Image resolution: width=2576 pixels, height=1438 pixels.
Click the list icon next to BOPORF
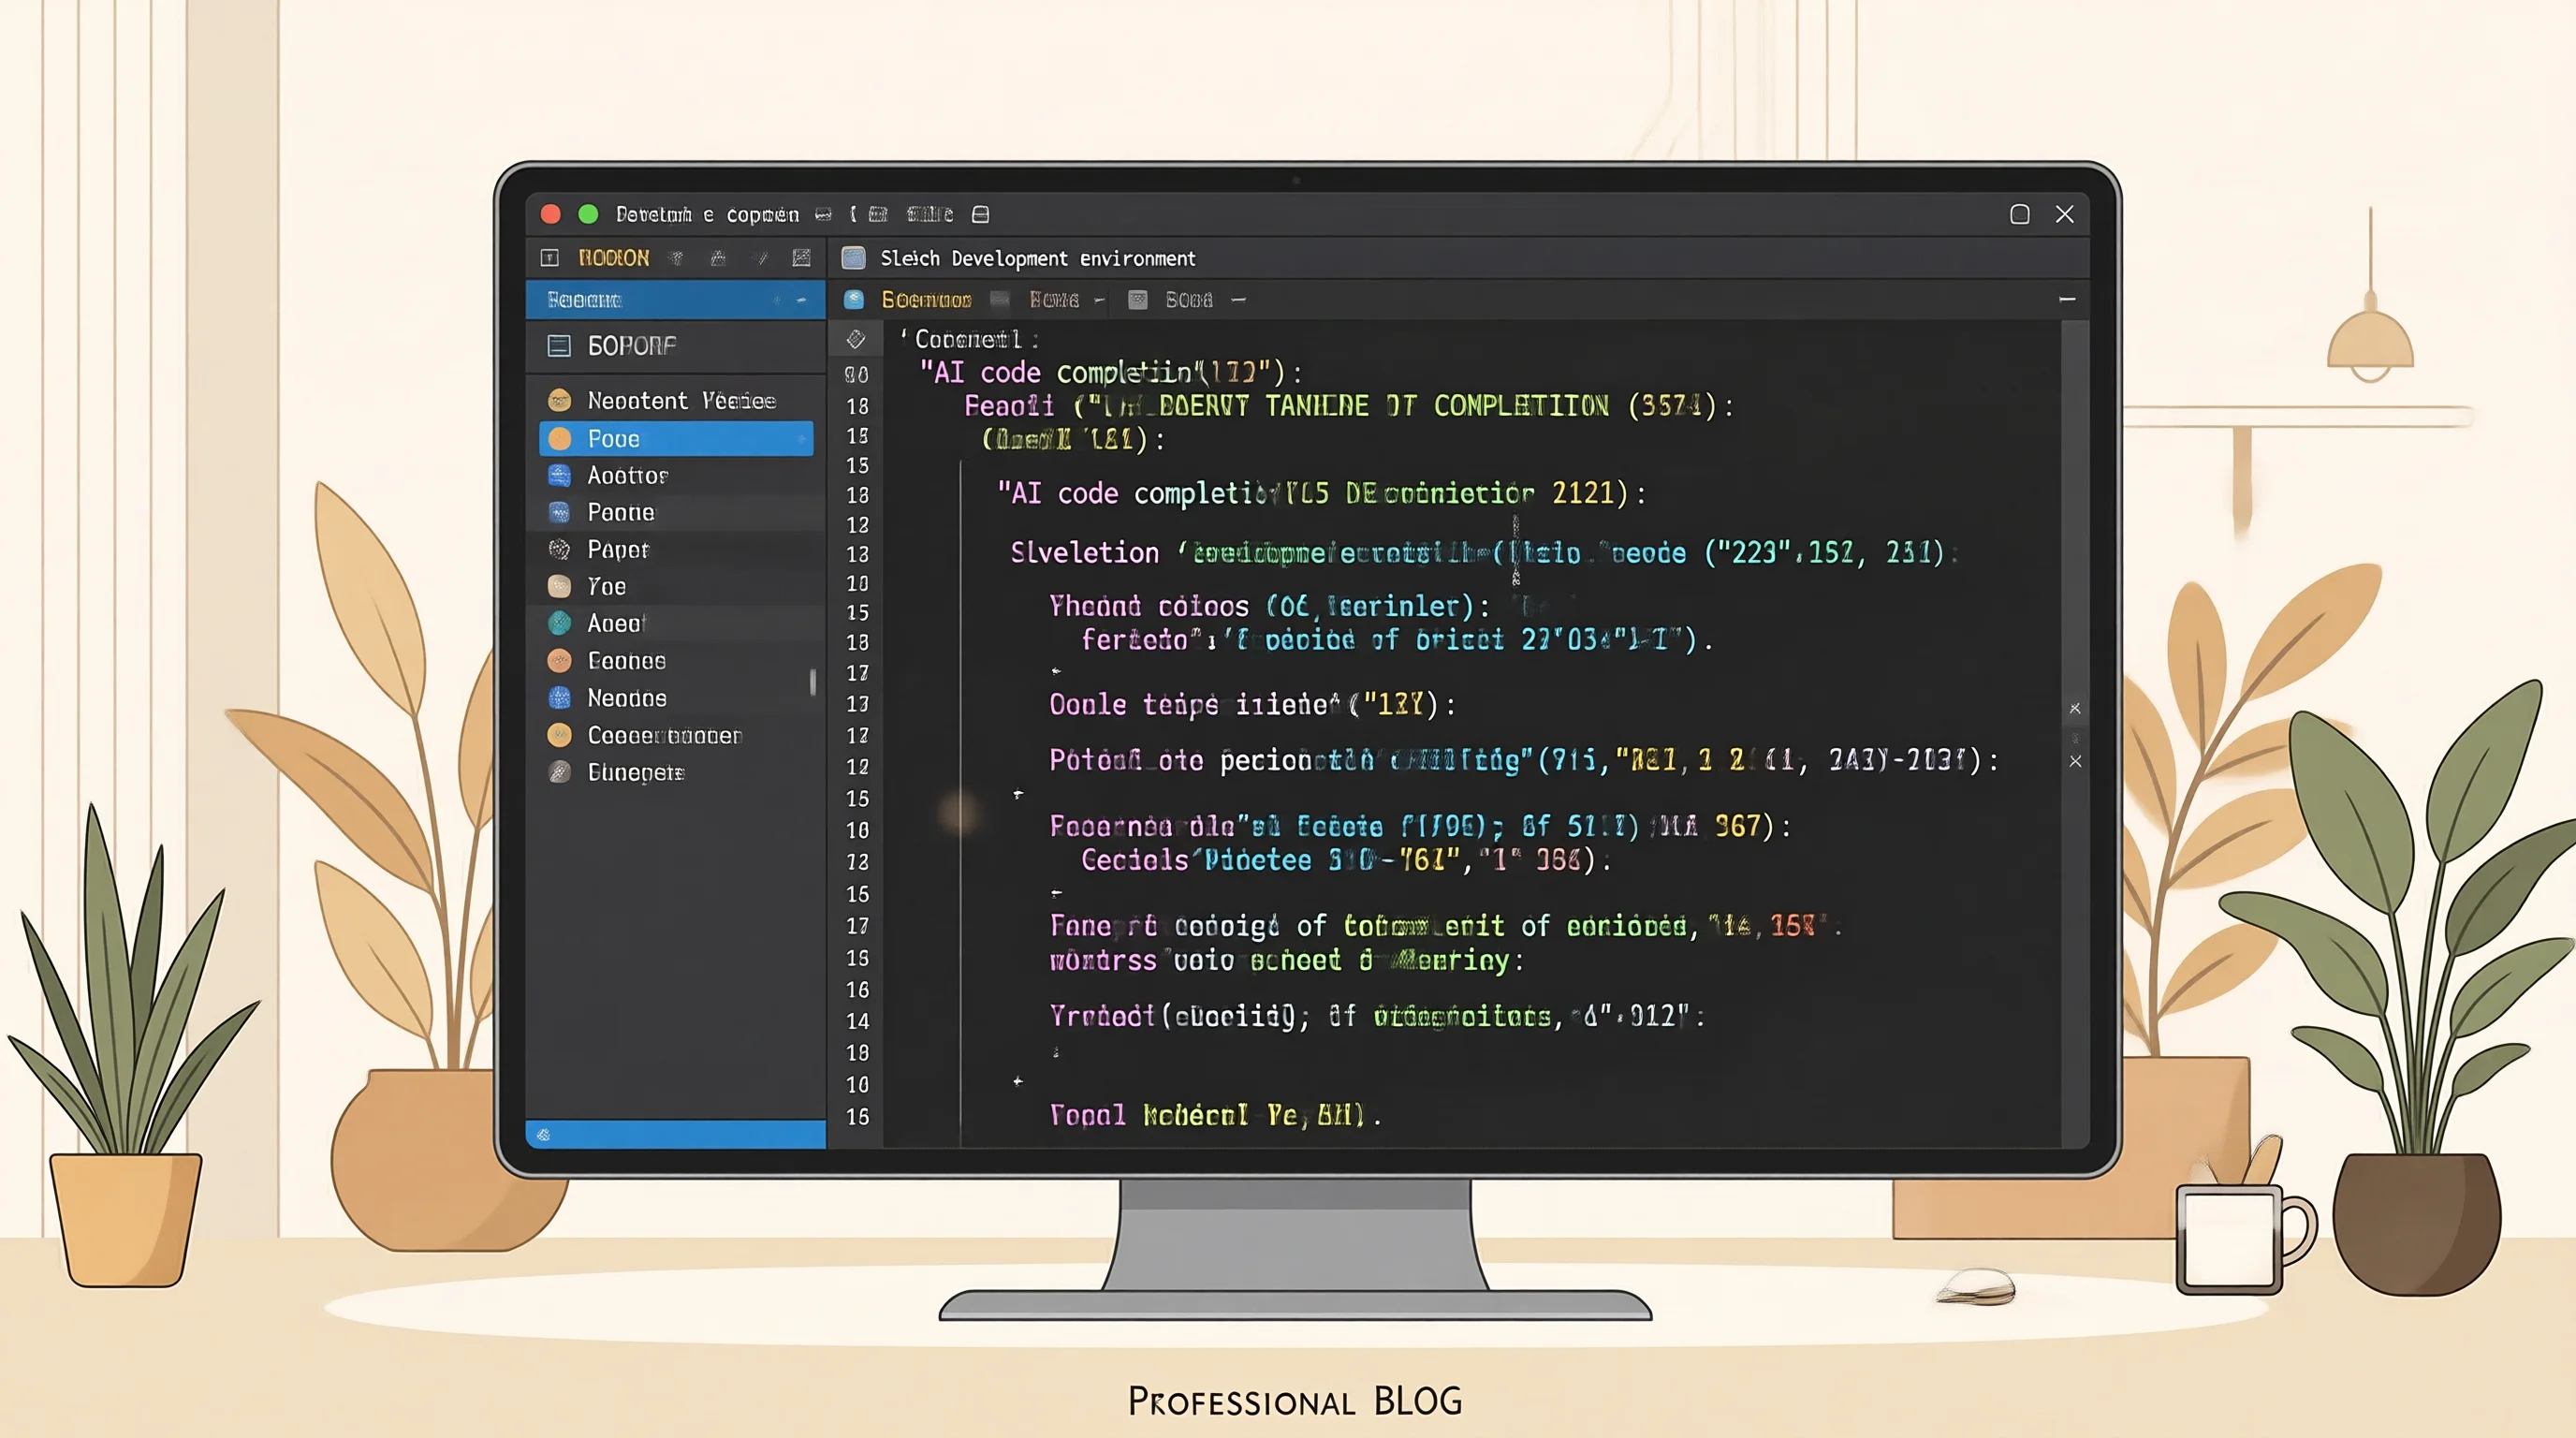pos(559,346)
